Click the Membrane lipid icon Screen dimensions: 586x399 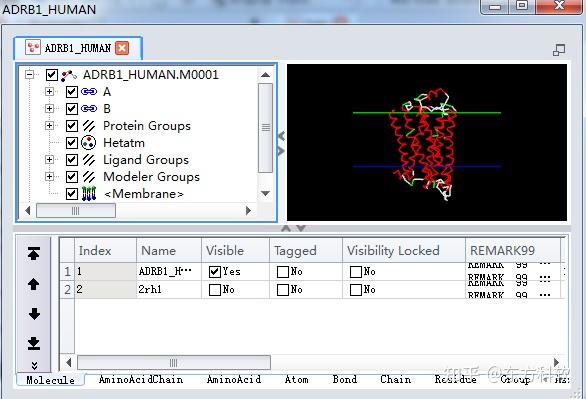coord(89,194)
